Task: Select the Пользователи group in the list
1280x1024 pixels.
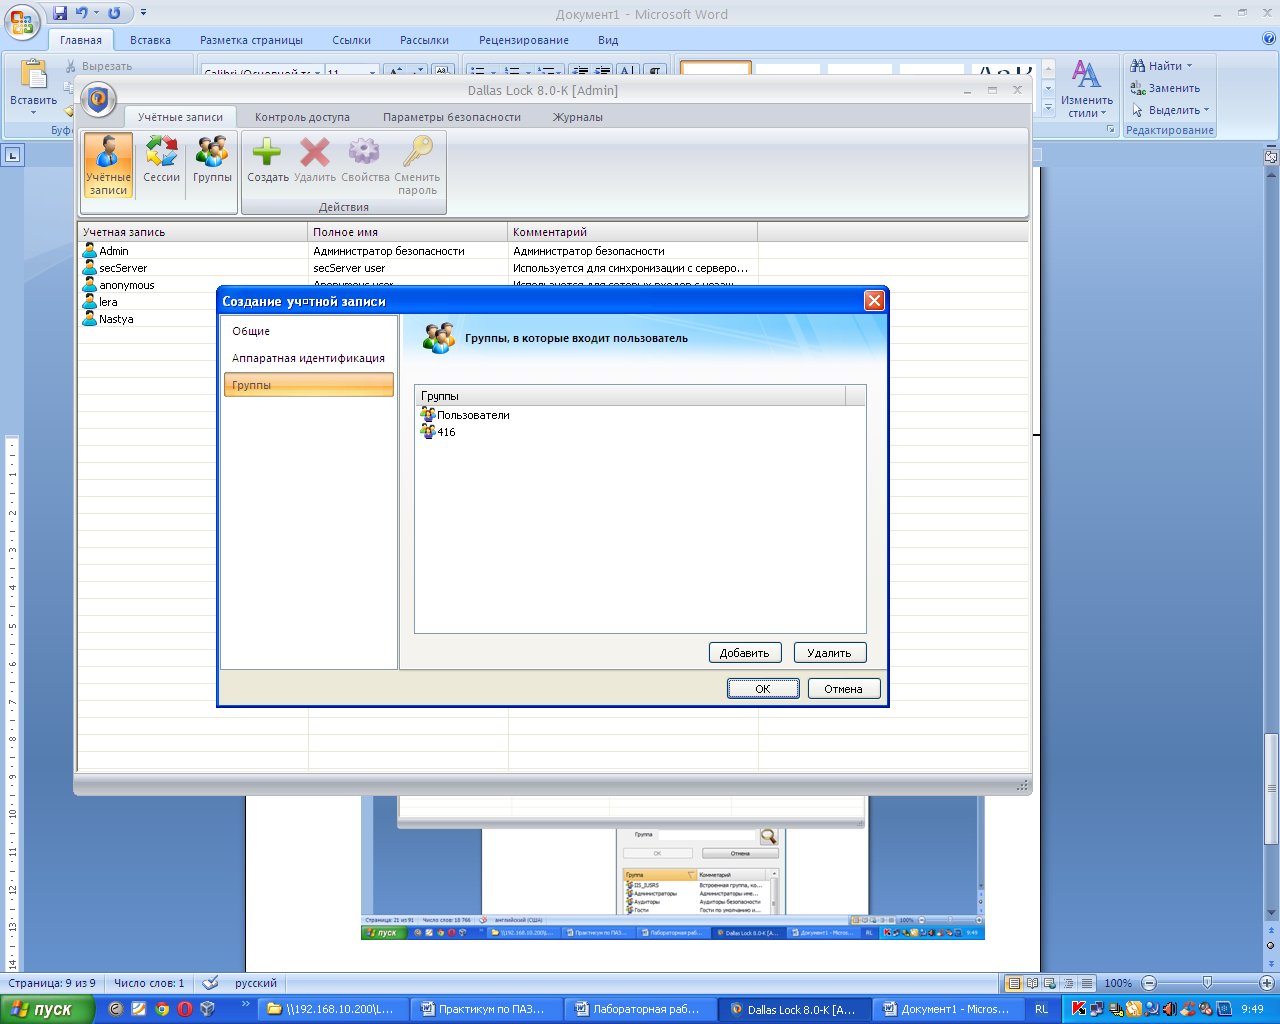Action: pyautogui.click(x=465, y=415)
